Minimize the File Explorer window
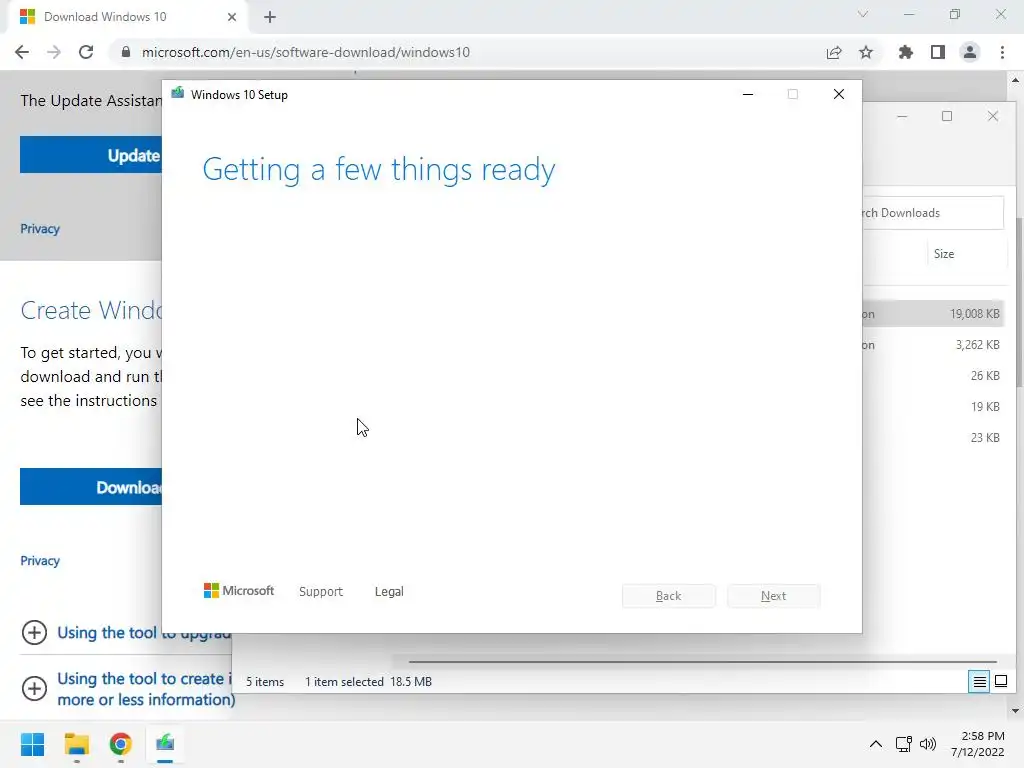The width and height of the screenshot is (1024, 768). tap(902, 116)
